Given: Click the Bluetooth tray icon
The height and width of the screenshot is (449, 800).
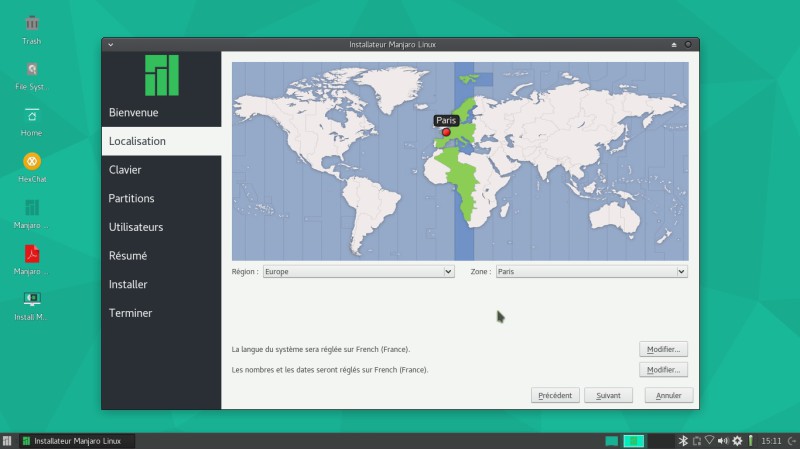Looking at the screenshot, I should (x=683, y=441).
